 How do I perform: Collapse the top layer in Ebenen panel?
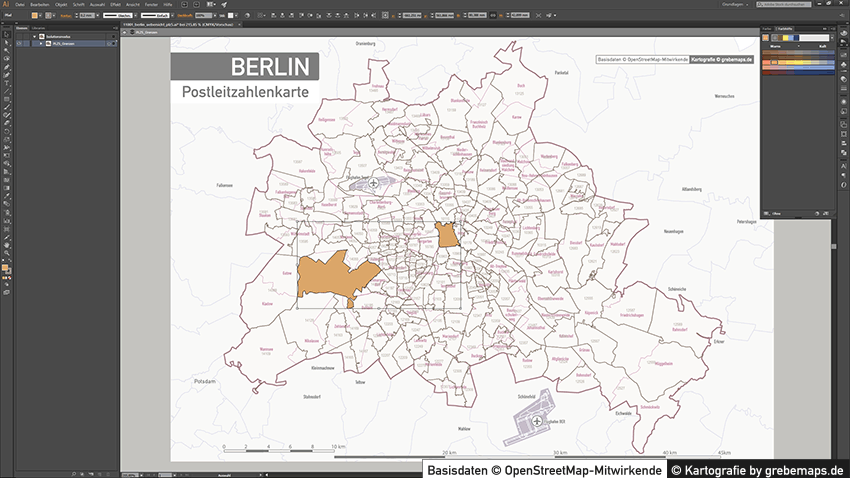click(34, 36)
